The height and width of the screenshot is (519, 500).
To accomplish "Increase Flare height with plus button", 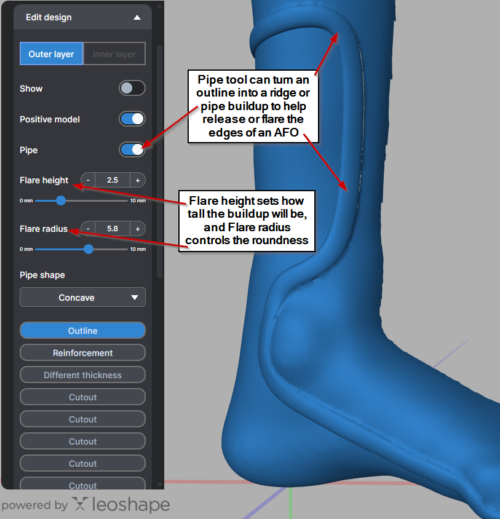I will 137,180.
